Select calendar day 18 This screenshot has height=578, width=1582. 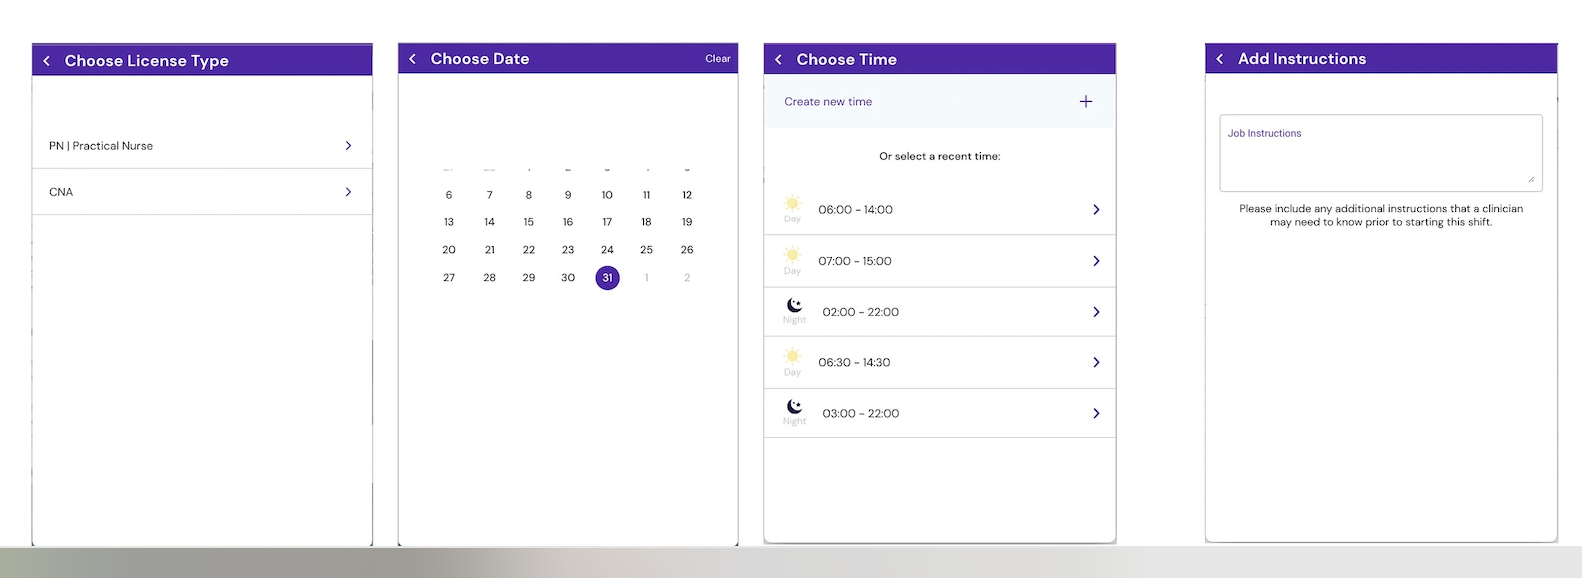[647, 222]
